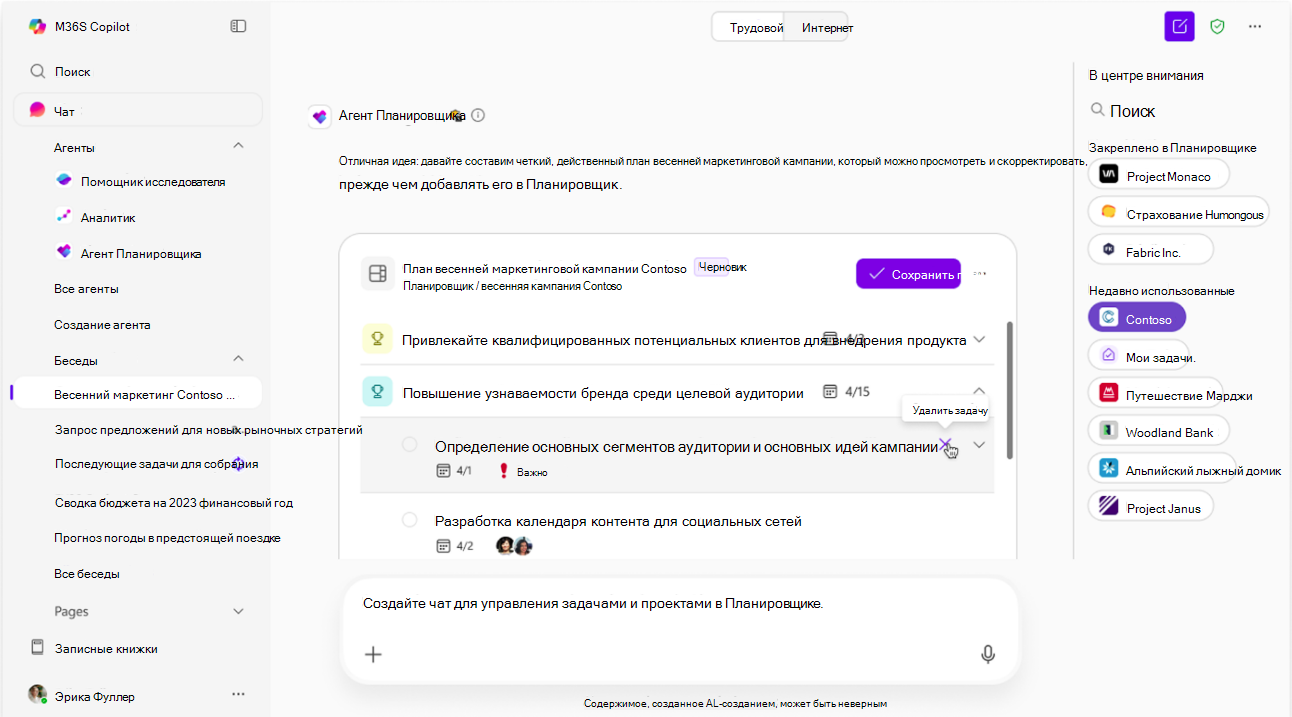Screen dimensions: 1292x717
Task: Open Альпийский лыжный домик plan chip
Action: click(x=1186, y=468)
